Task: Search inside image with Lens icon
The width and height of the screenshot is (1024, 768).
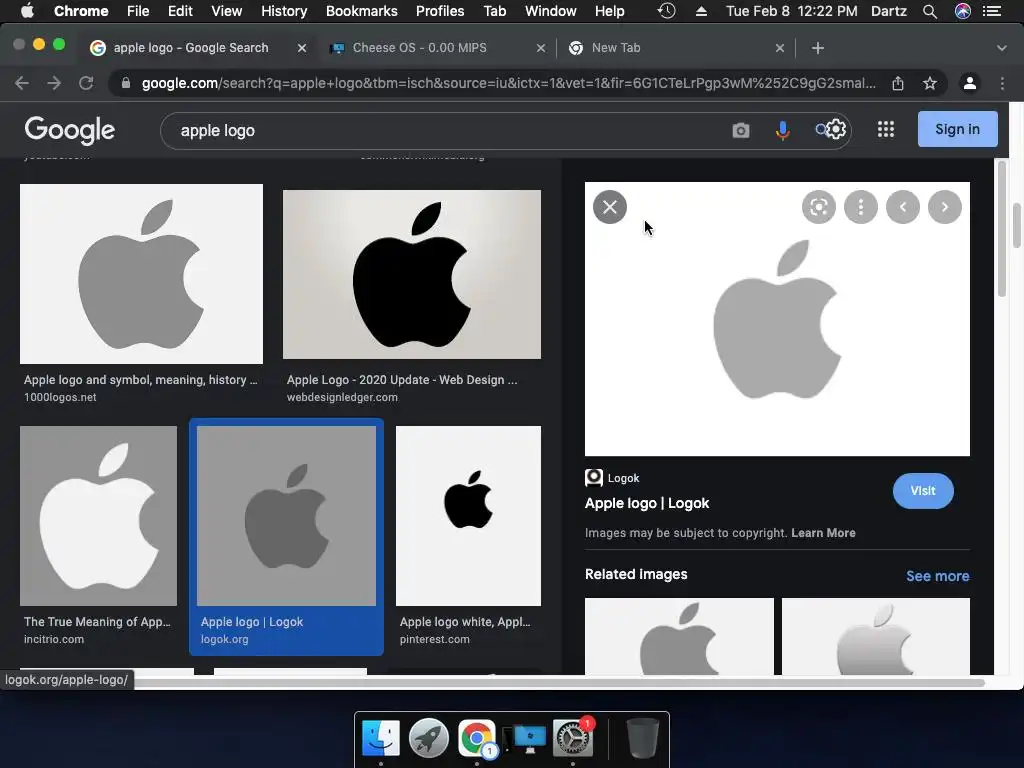Action: (819, 207)
